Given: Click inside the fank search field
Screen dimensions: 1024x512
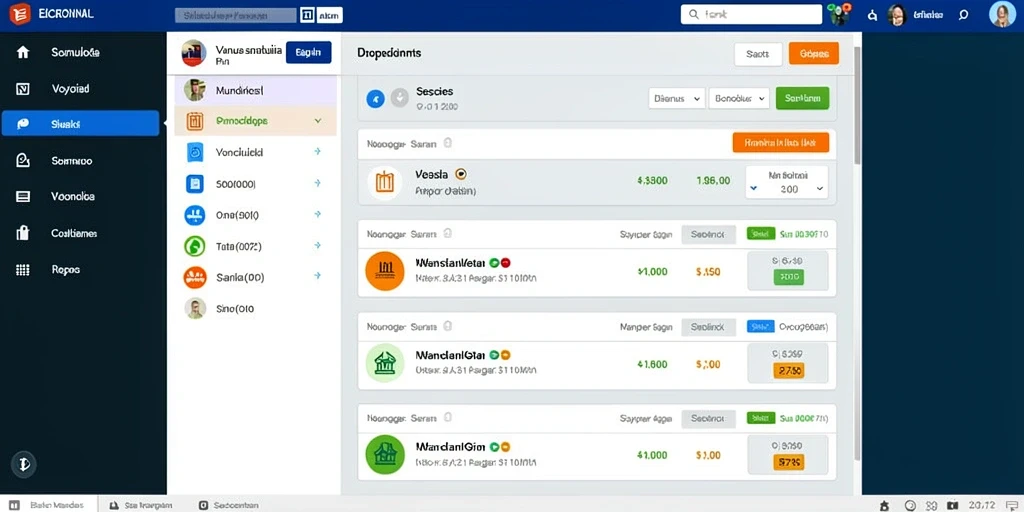Looking at the screenshot, I should tap(751, 14).
